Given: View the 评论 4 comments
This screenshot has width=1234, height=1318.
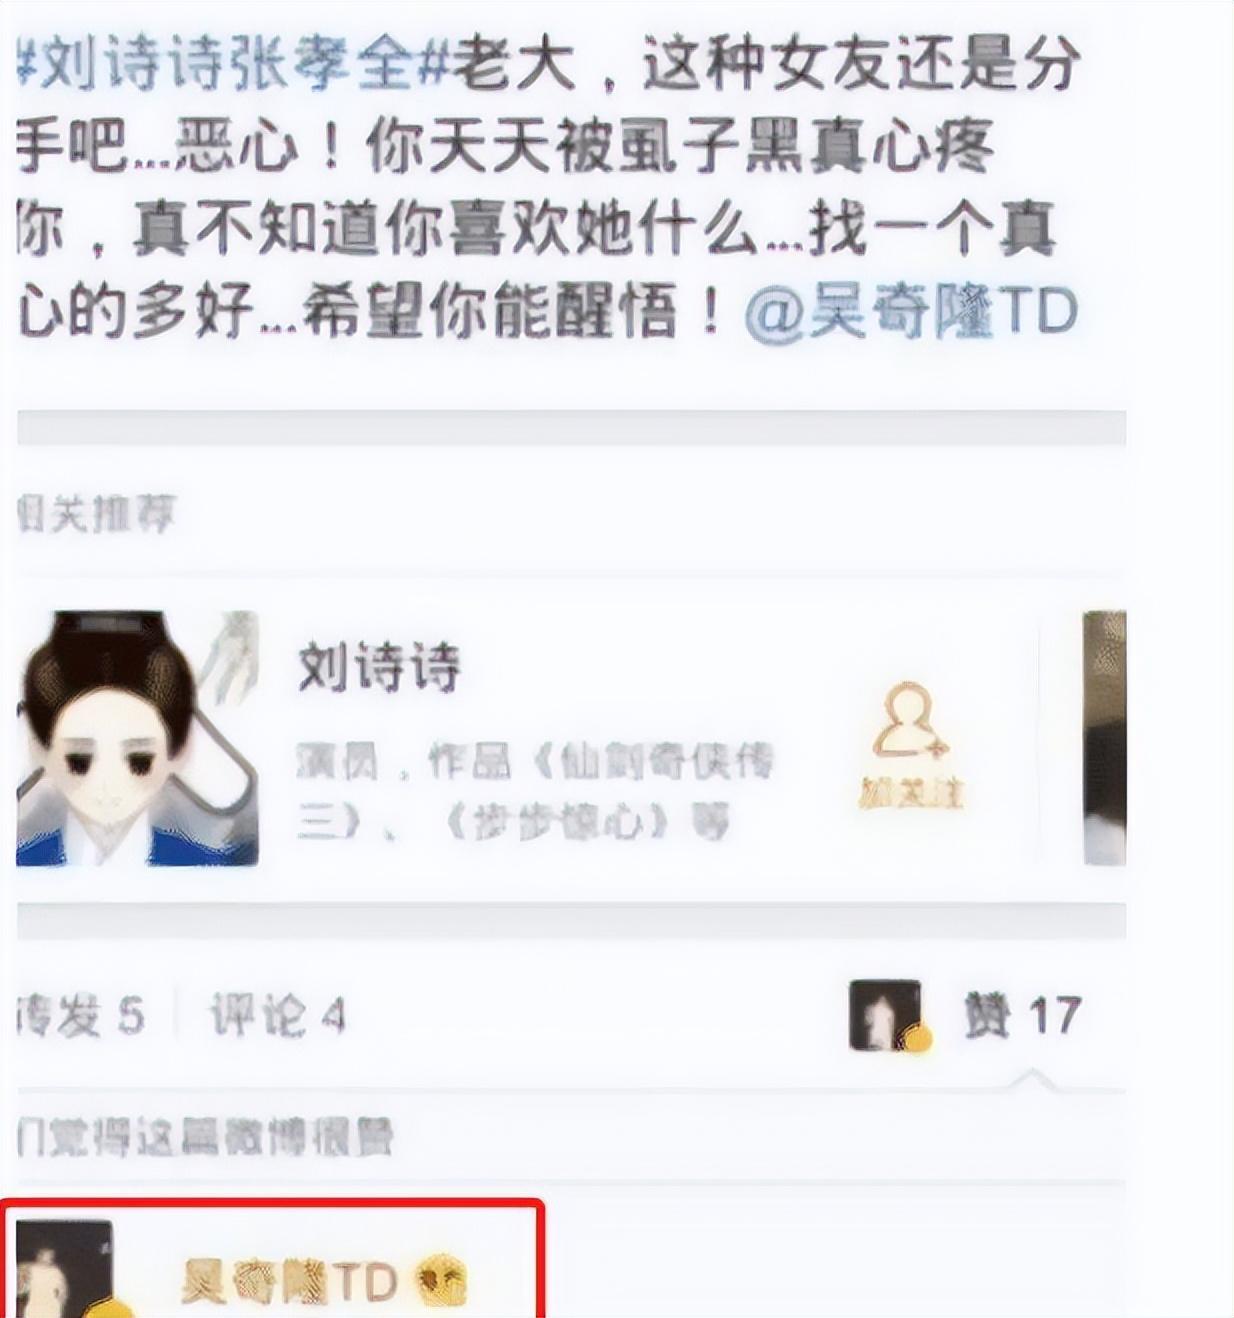Looking at the screenshot, I should (x=277, y=1017).
